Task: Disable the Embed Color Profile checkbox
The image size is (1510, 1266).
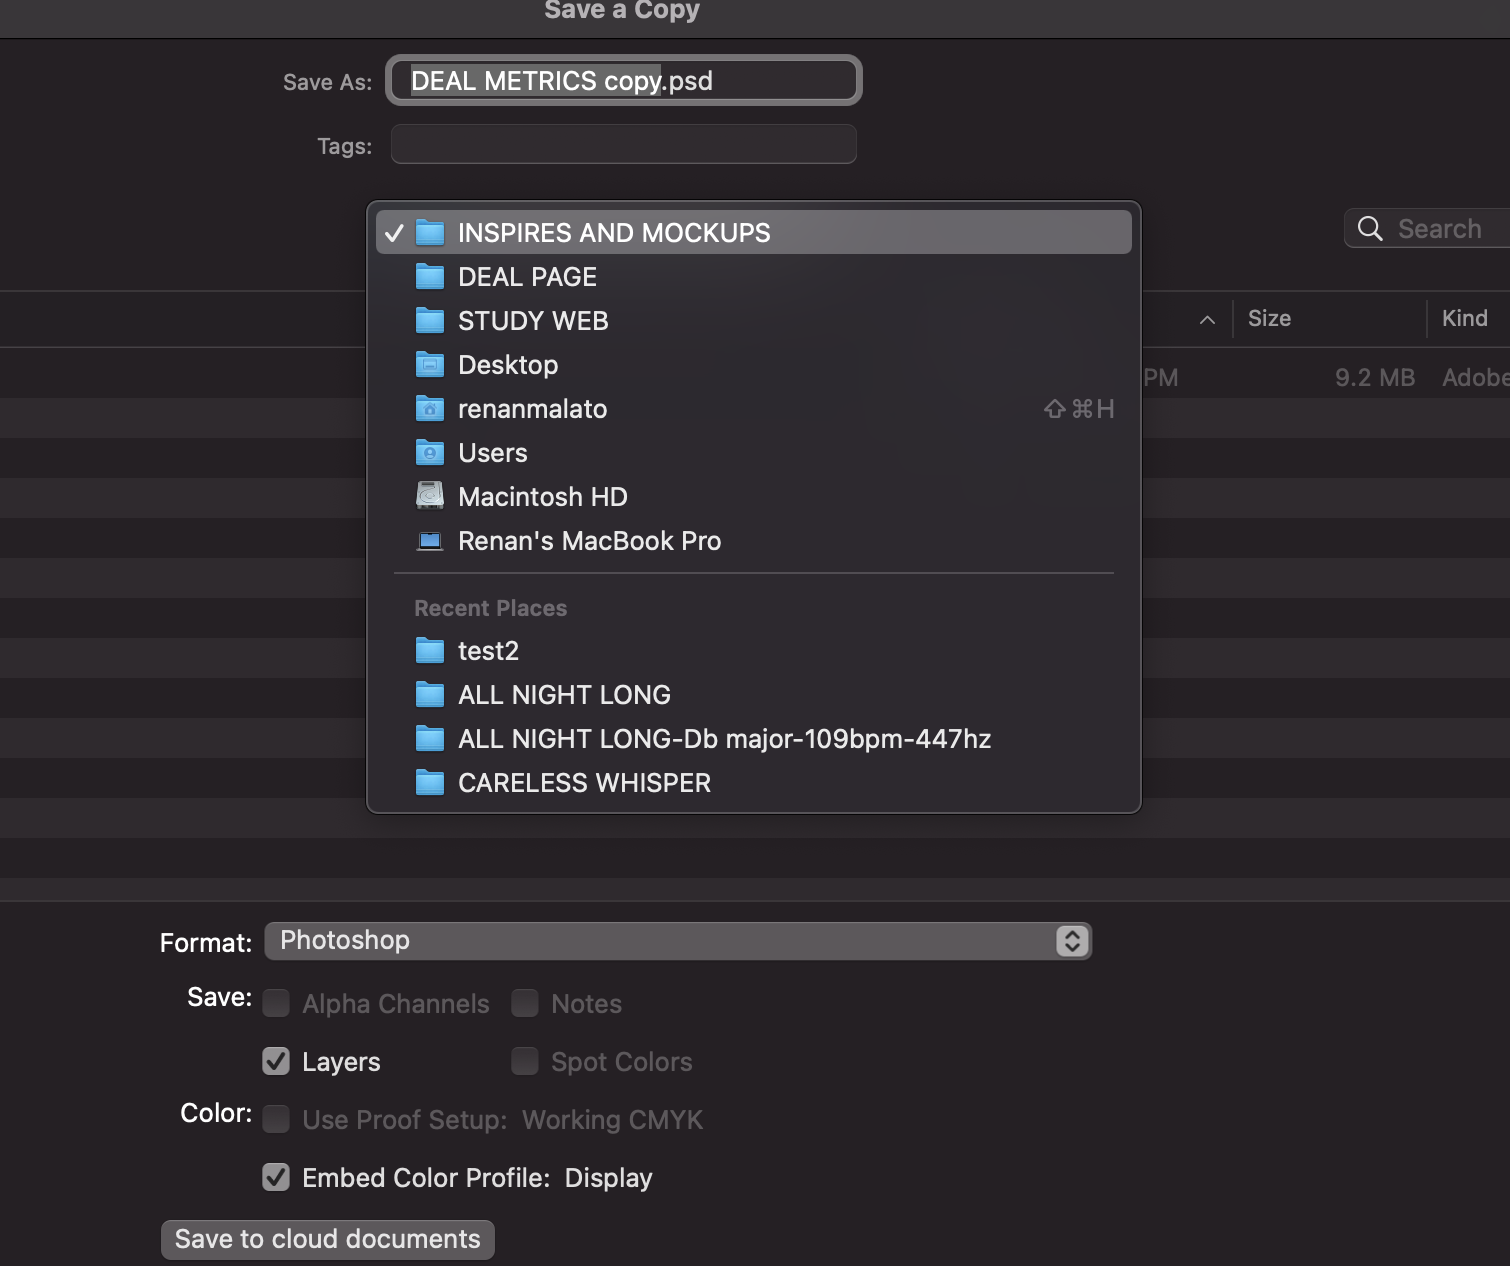Action: pyautogui.click(x=276, y=1177)
